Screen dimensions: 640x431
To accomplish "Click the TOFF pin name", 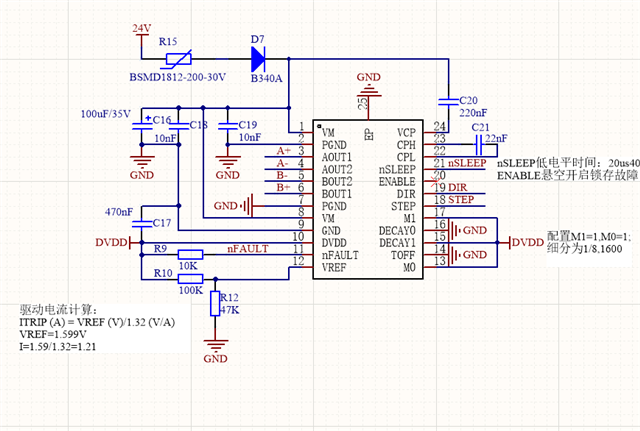I will click(403, 255).
